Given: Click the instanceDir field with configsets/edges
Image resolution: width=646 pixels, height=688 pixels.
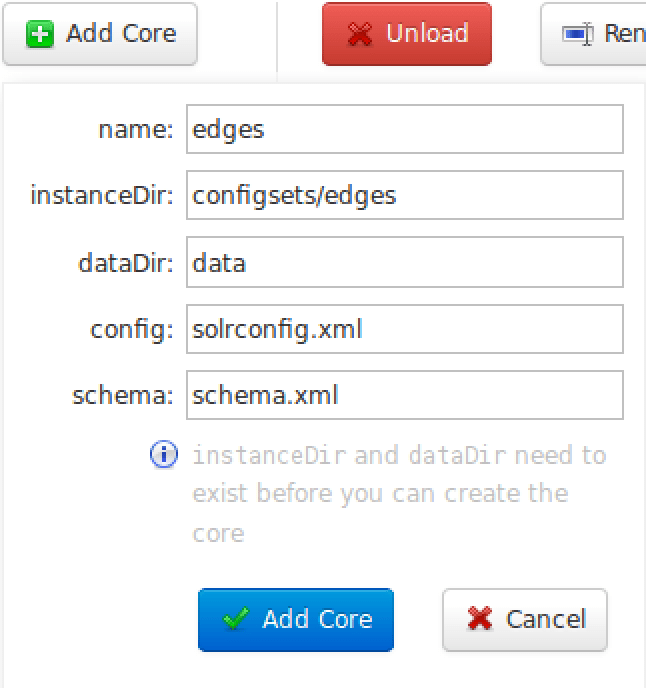Looking at the screenshot, I should point(405,195).
